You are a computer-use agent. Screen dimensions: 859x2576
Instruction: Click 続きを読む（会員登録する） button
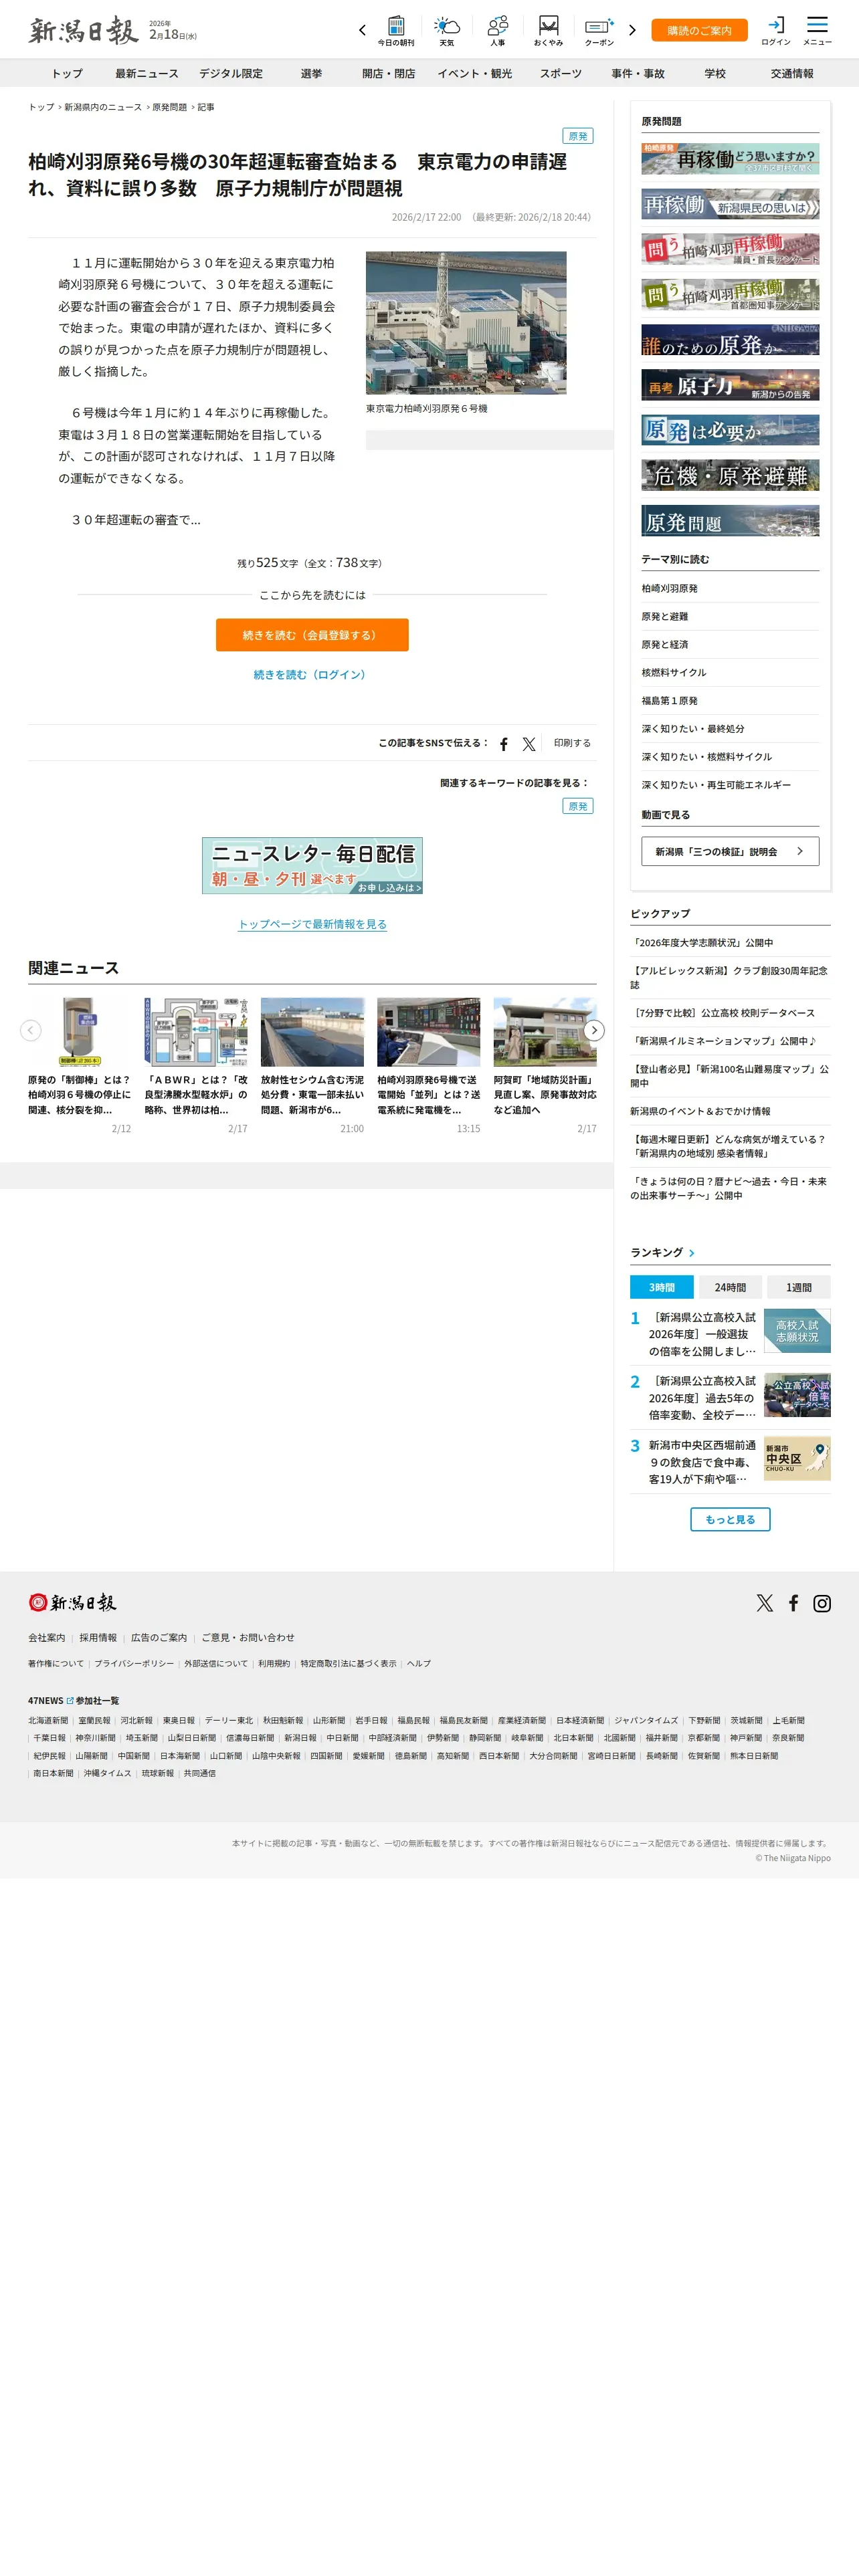click(312, 635)
